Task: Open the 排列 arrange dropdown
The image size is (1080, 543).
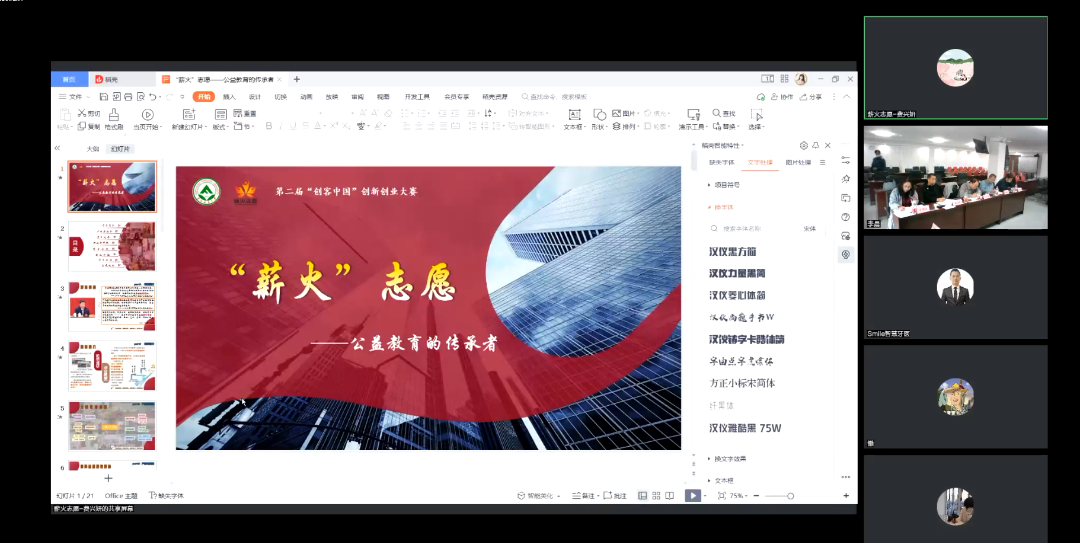Action: [625, 127]
